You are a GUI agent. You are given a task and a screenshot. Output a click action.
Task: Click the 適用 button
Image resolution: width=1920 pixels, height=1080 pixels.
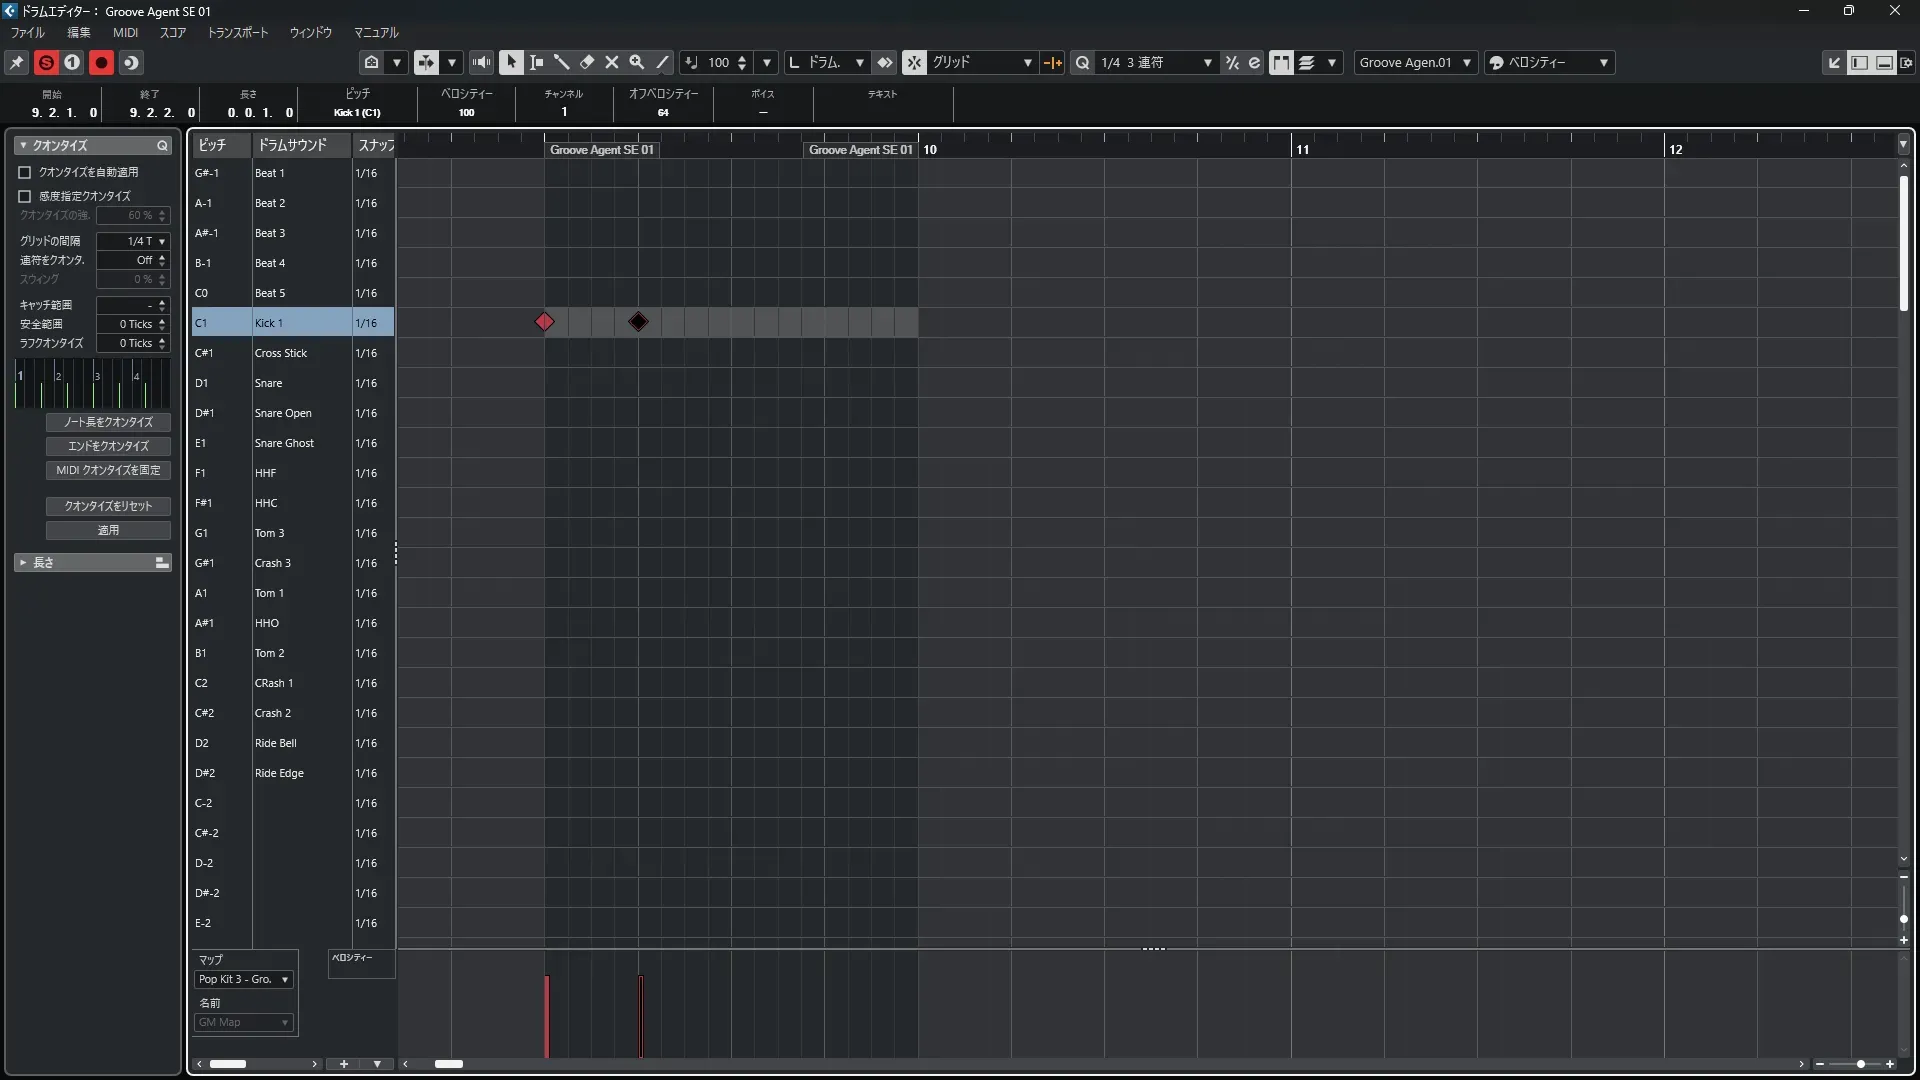(x=108, y=530)
